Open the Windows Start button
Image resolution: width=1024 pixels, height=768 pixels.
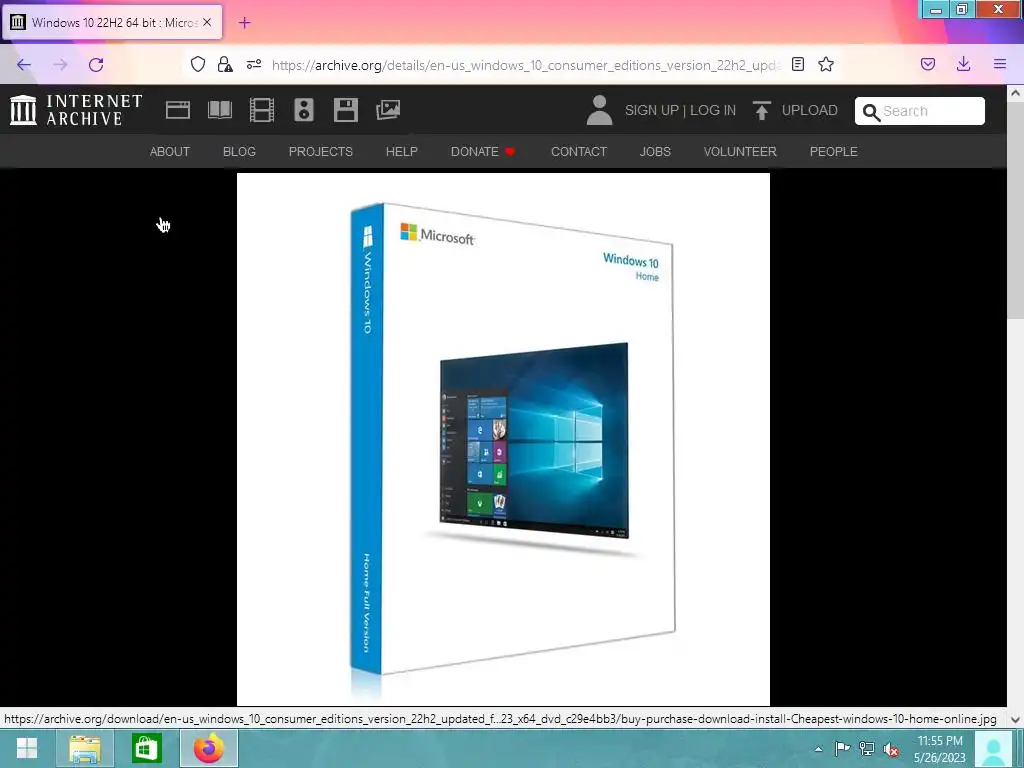(27, 748)
